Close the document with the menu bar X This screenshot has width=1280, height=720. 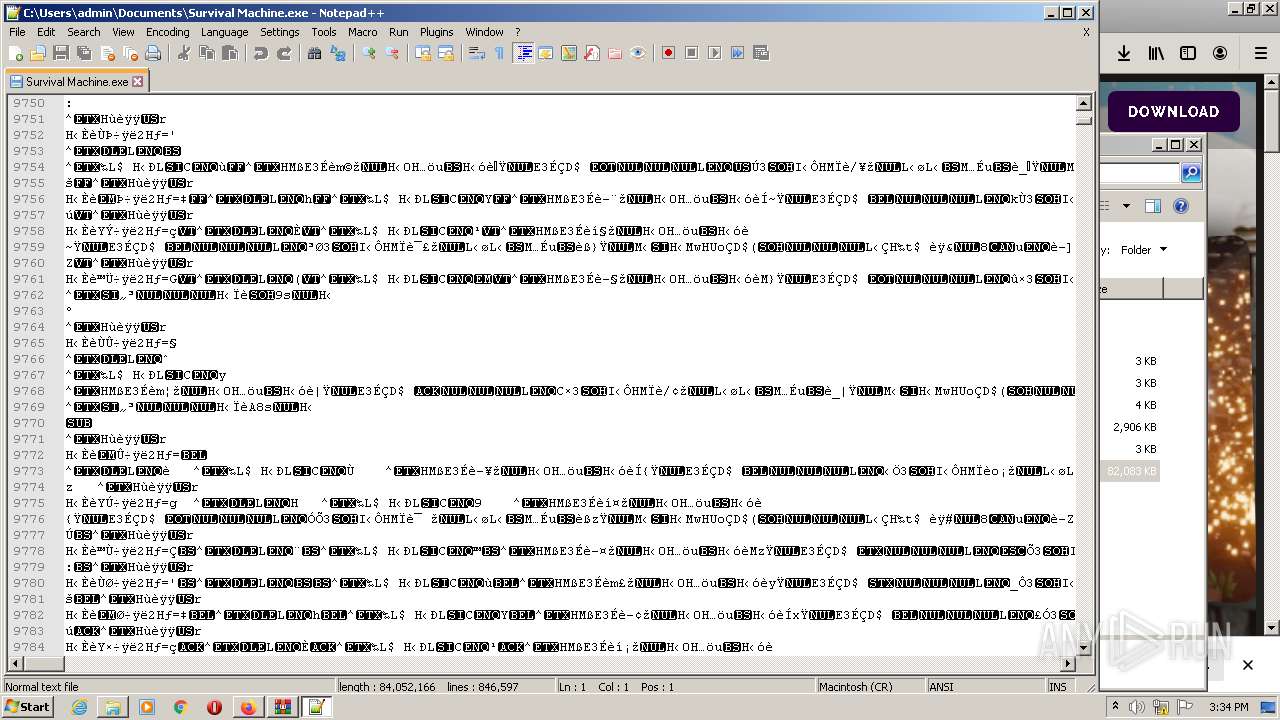pyautogui.click(x=1086, y=32)
